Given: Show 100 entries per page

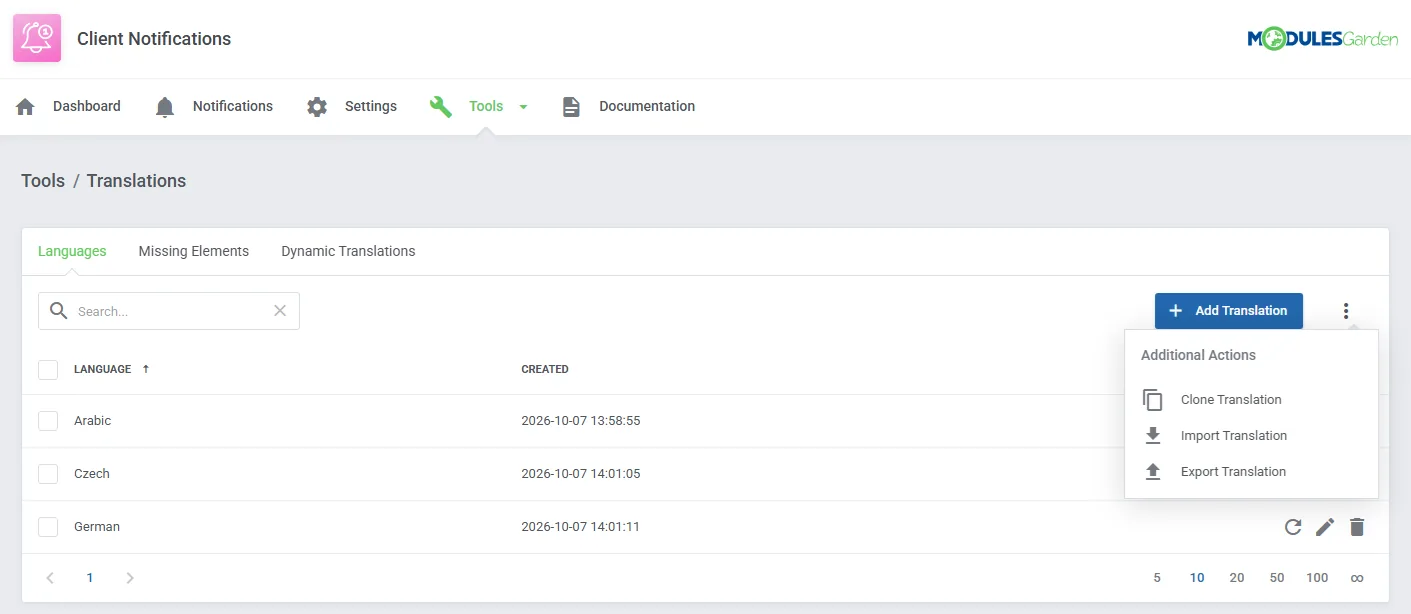Looking at the screenshot, I should tap(1317, 578).
